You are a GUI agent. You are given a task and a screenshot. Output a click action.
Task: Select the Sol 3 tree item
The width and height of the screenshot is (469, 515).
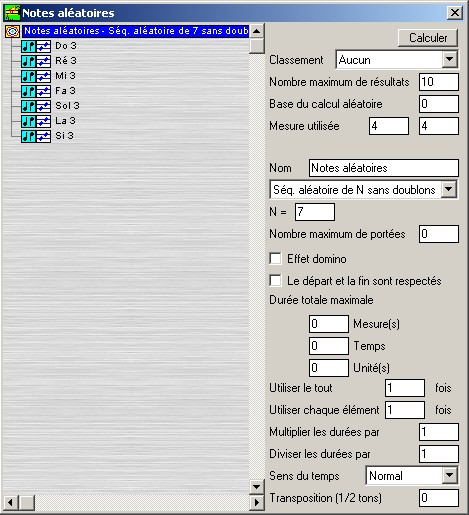point(67,106)
